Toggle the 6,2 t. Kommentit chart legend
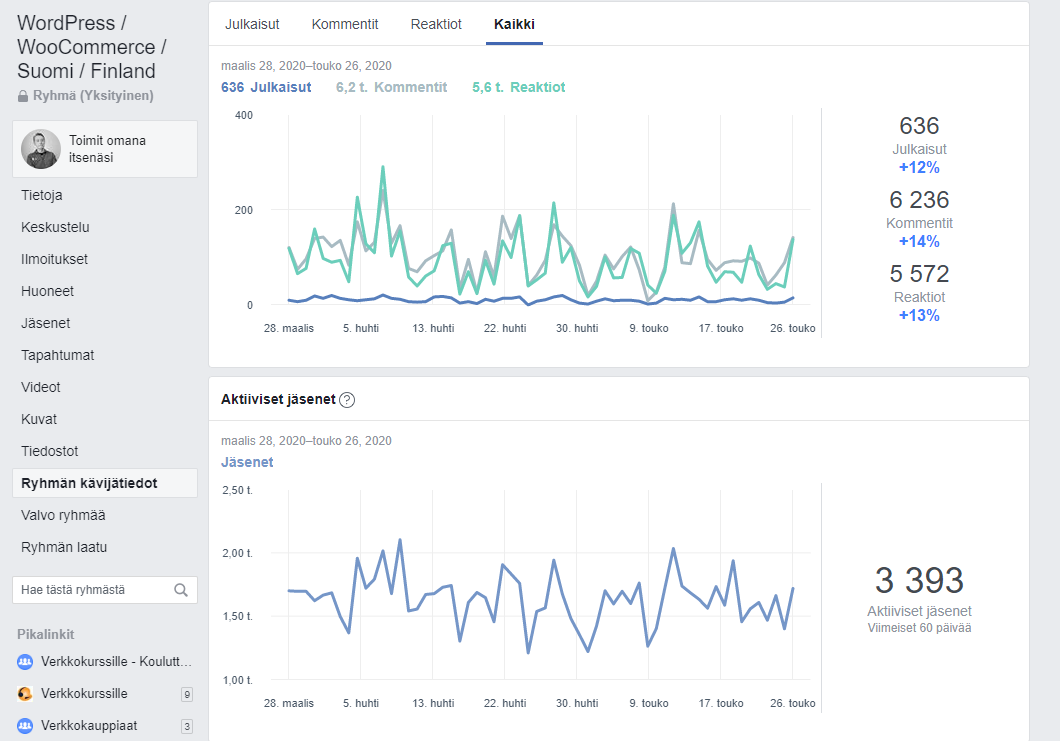This screenshot has width=1060, height=741. click(x=392, y=87)
